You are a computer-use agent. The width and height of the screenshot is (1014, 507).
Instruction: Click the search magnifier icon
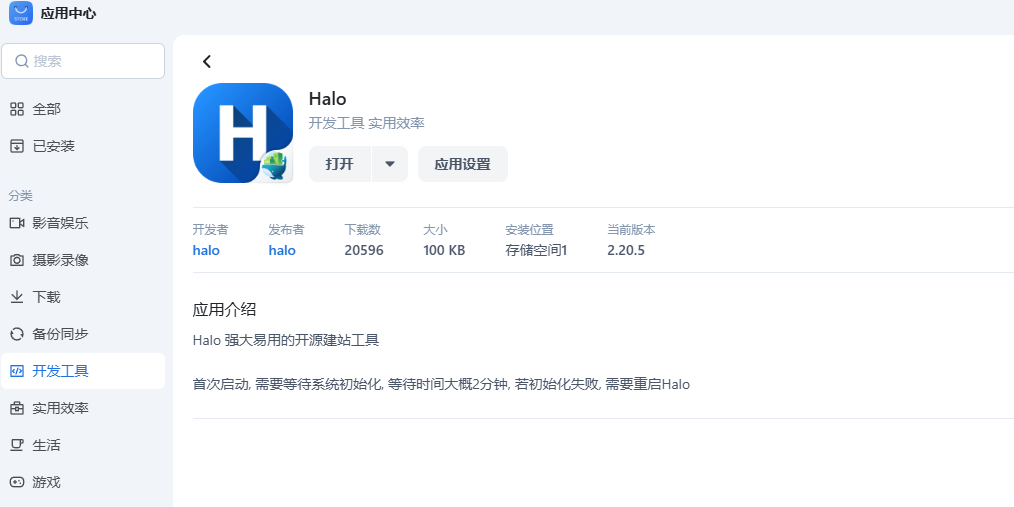[x=21, y=61]
